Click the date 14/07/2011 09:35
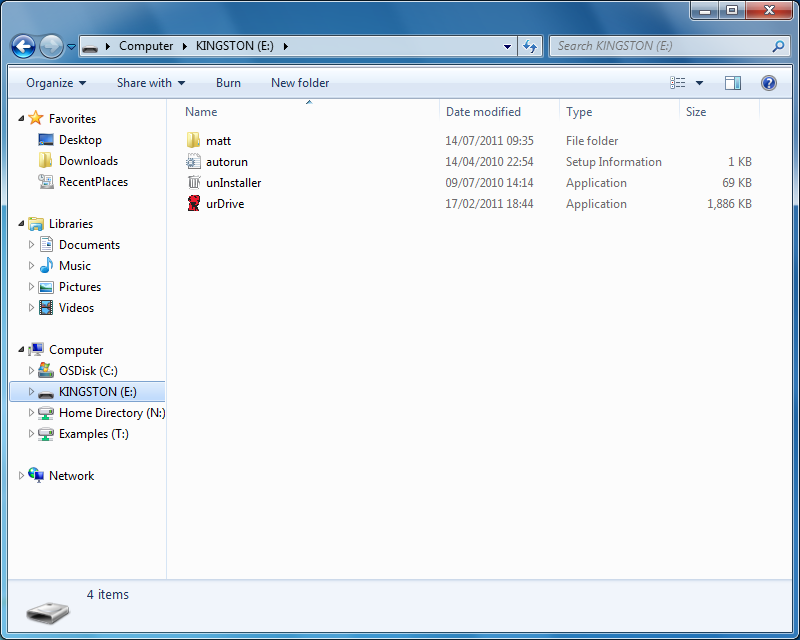800x640 pixels. (489, 141)
